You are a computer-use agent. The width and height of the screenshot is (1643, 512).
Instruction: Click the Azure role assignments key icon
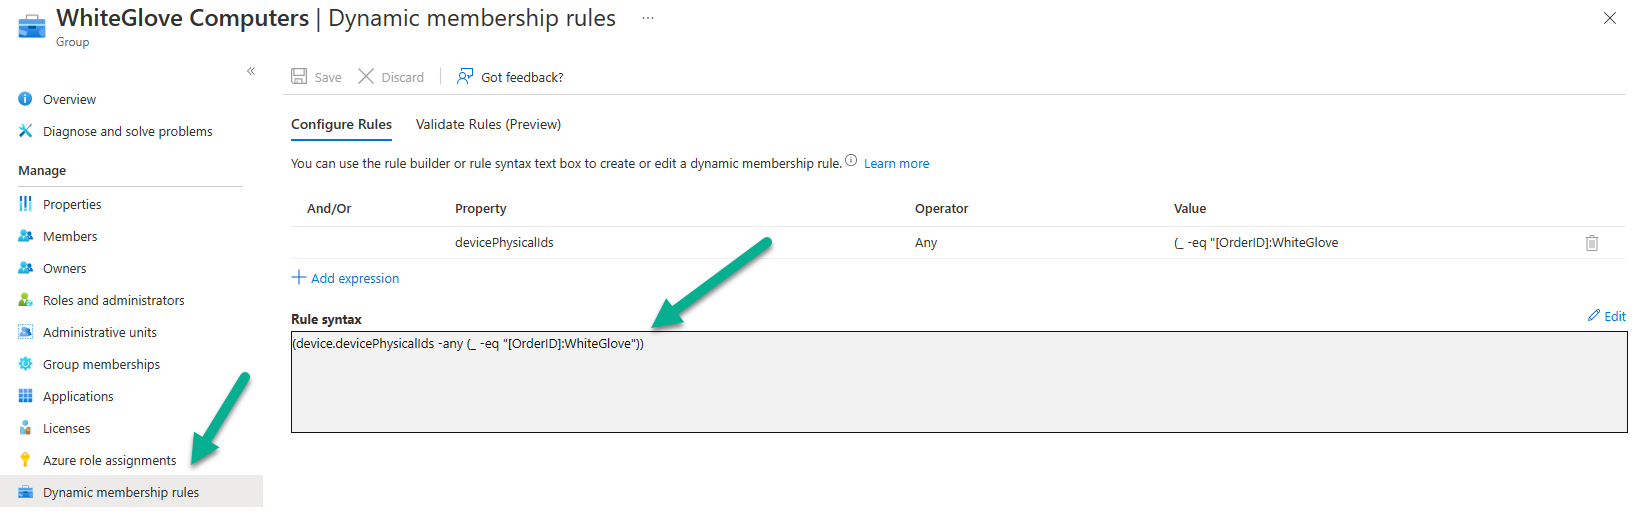click(25, 460)
